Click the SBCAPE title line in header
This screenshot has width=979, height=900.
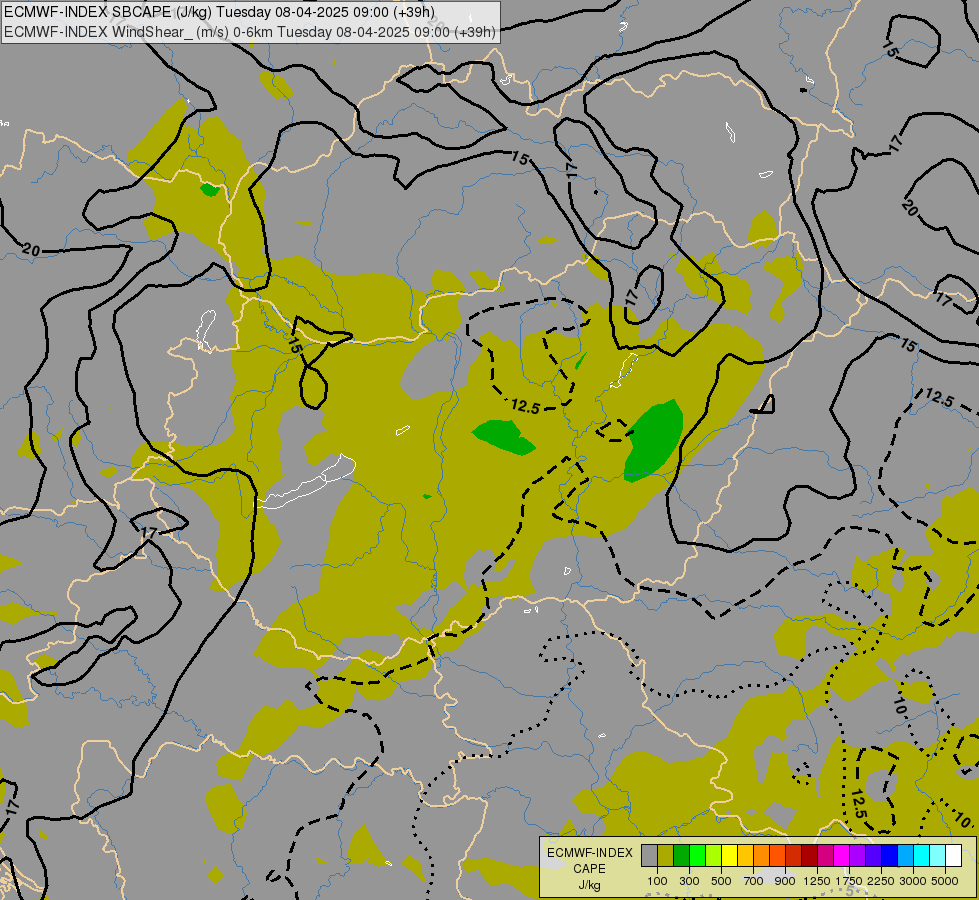(x=219, y=12)
